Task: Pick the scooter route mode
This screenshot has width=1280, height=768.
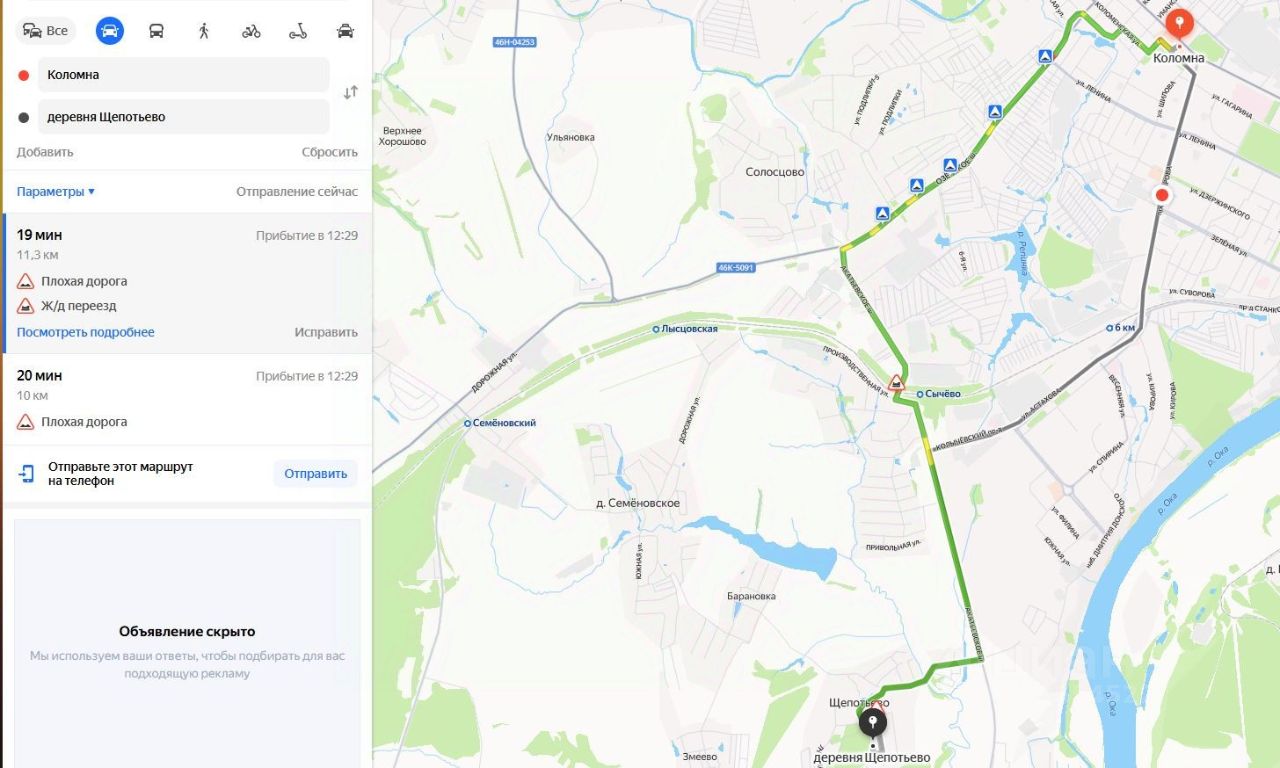Action: [x=298, y=31]
